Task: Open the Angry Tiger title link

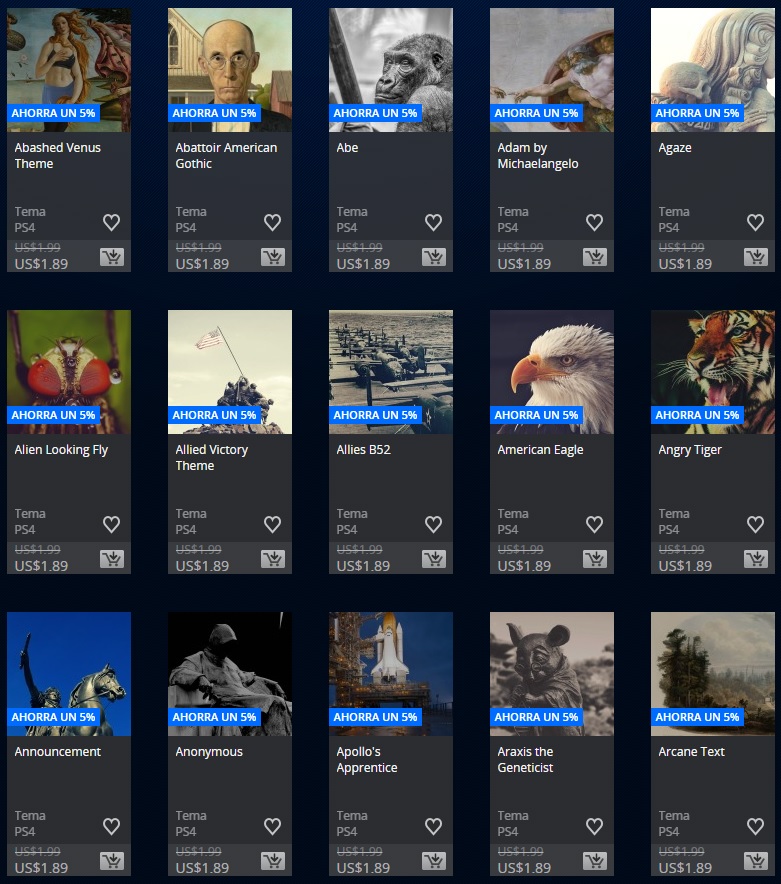Action: pos(690,450)
